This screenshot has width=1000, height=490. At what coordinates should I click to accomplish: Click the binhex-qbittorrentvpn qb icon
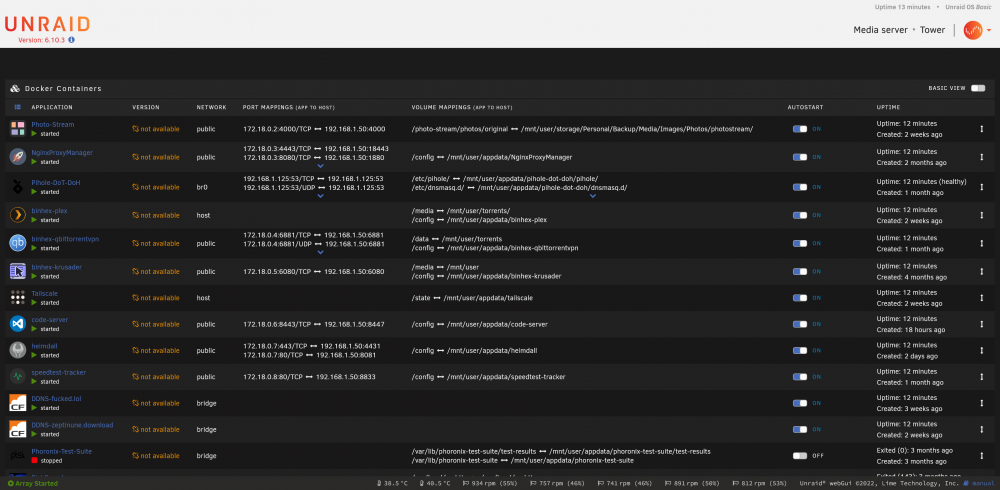point(17,243)
